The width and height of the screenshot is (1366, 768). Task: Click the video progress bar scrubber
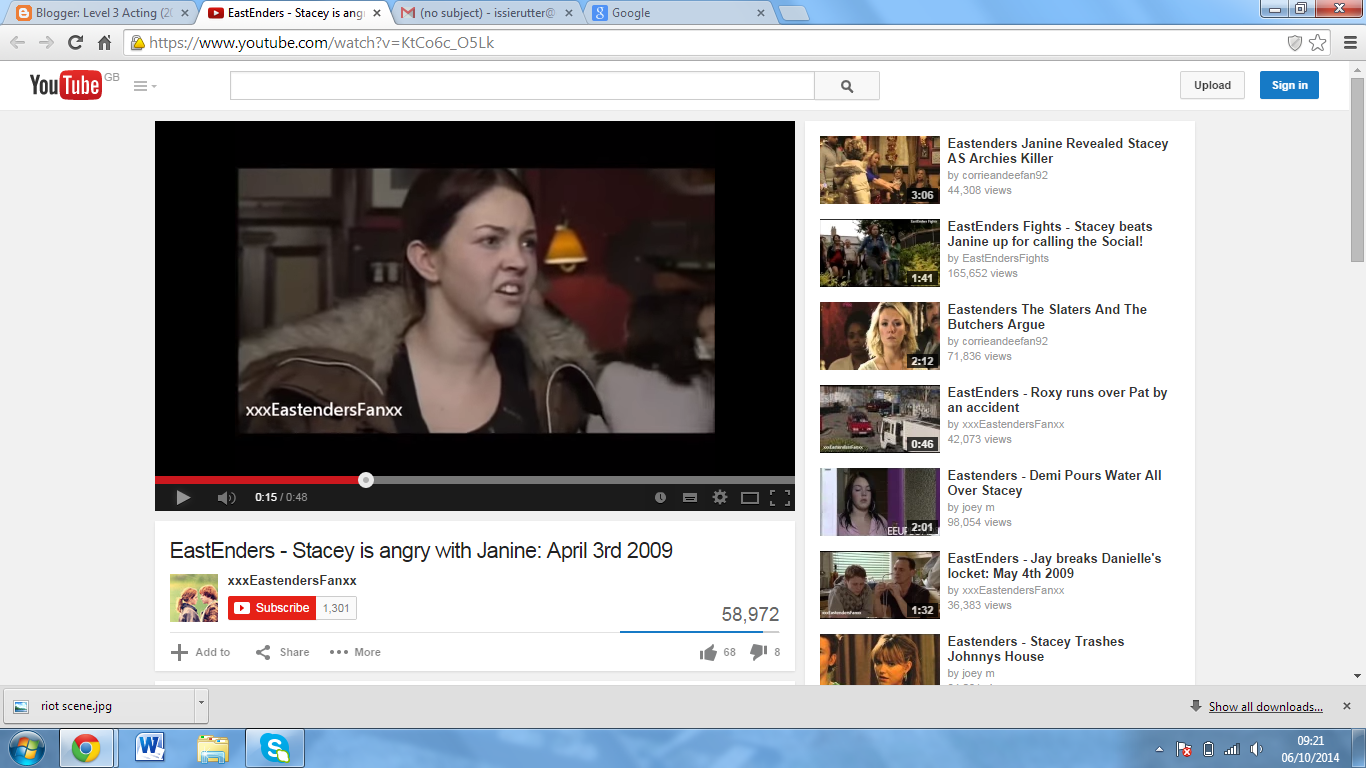click(x=366, y=480)
